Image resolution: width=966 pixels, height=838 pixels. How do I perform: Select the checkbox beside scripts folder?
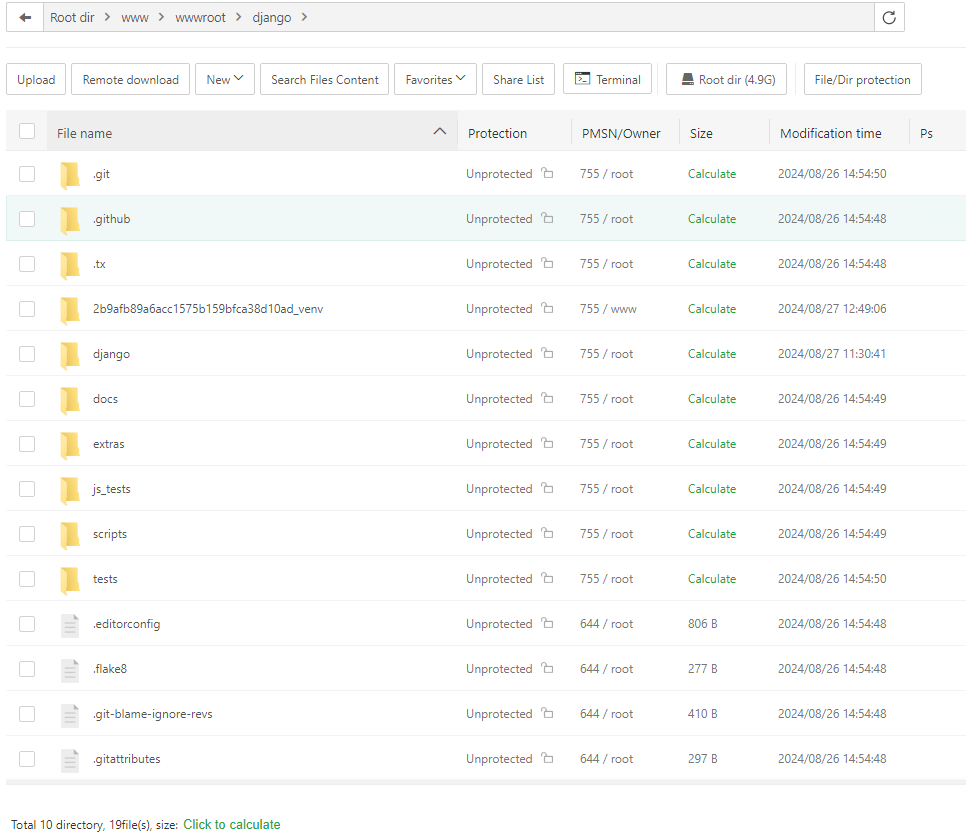27,534
